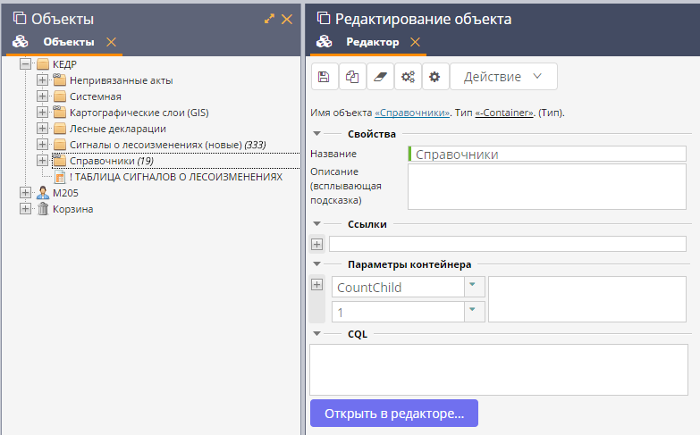
Task: Collapse the CQL section
Action: pyautogui.click(x=317, y=334)
